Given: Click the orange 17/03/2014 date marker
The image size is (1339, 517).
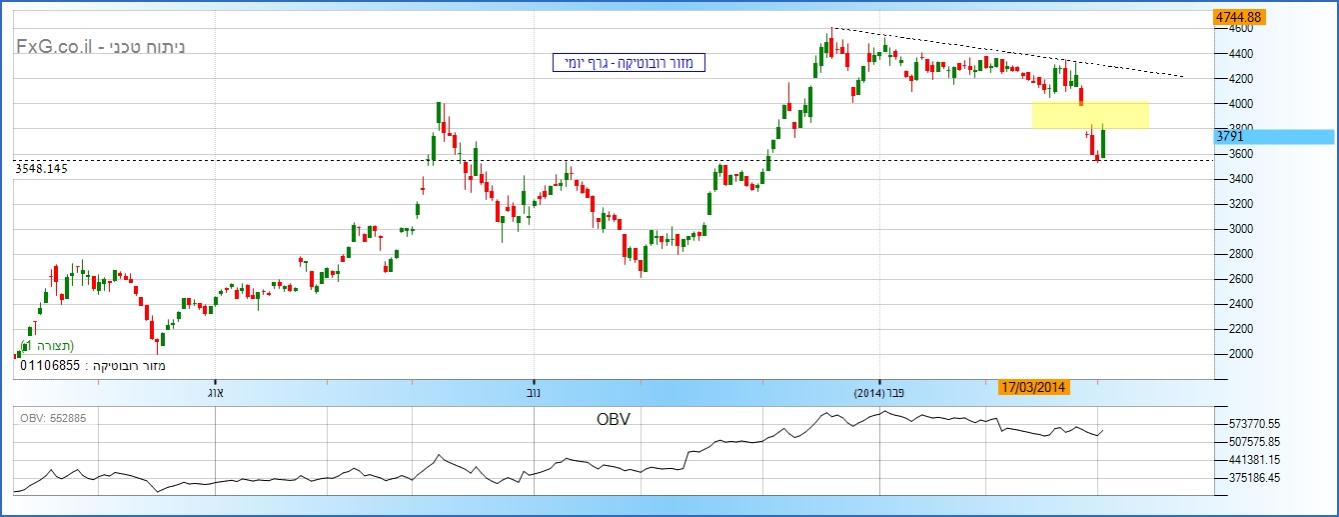Looking at the screenshot, I should [1034, 388].
